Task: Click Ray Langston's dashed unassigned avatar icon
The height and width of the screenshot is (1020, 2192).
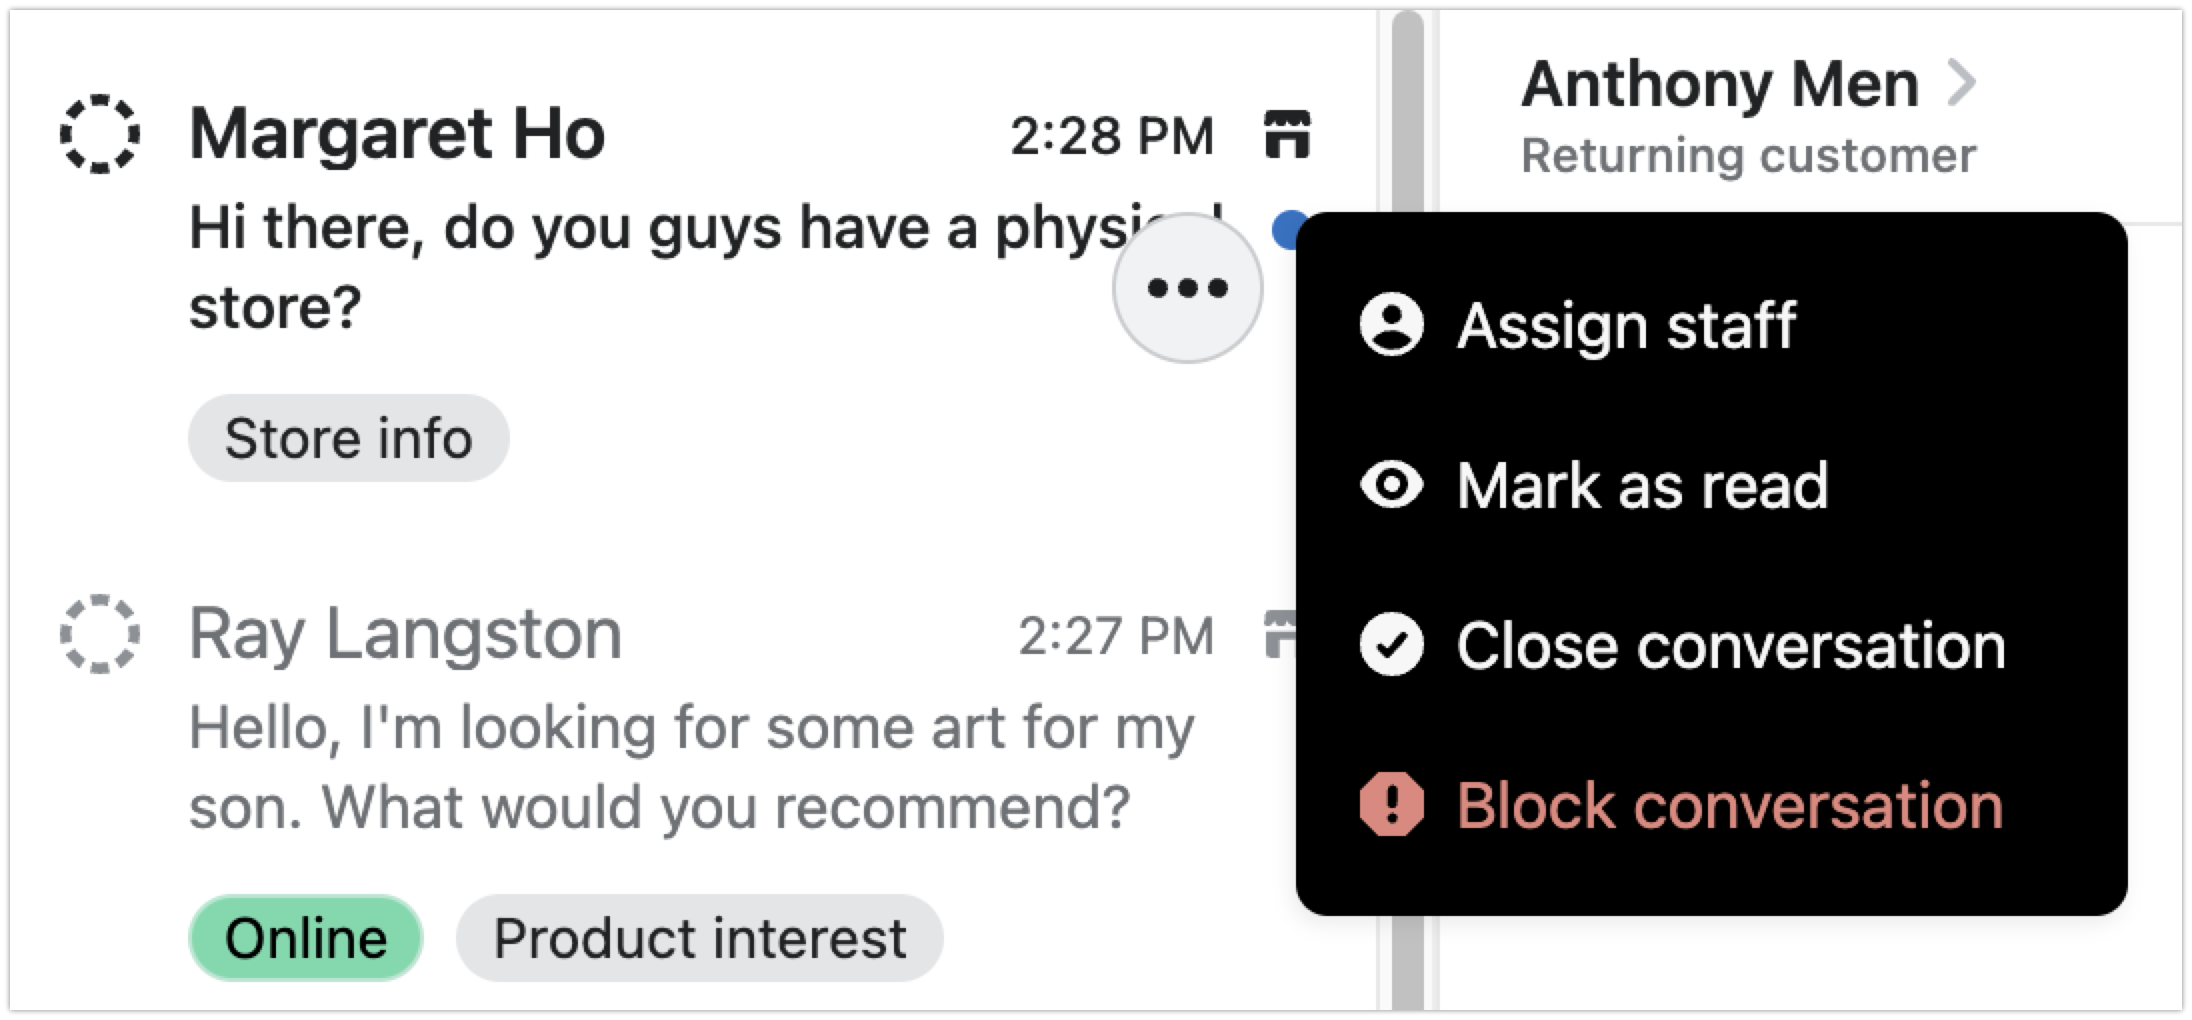Action: pos(100,634)
